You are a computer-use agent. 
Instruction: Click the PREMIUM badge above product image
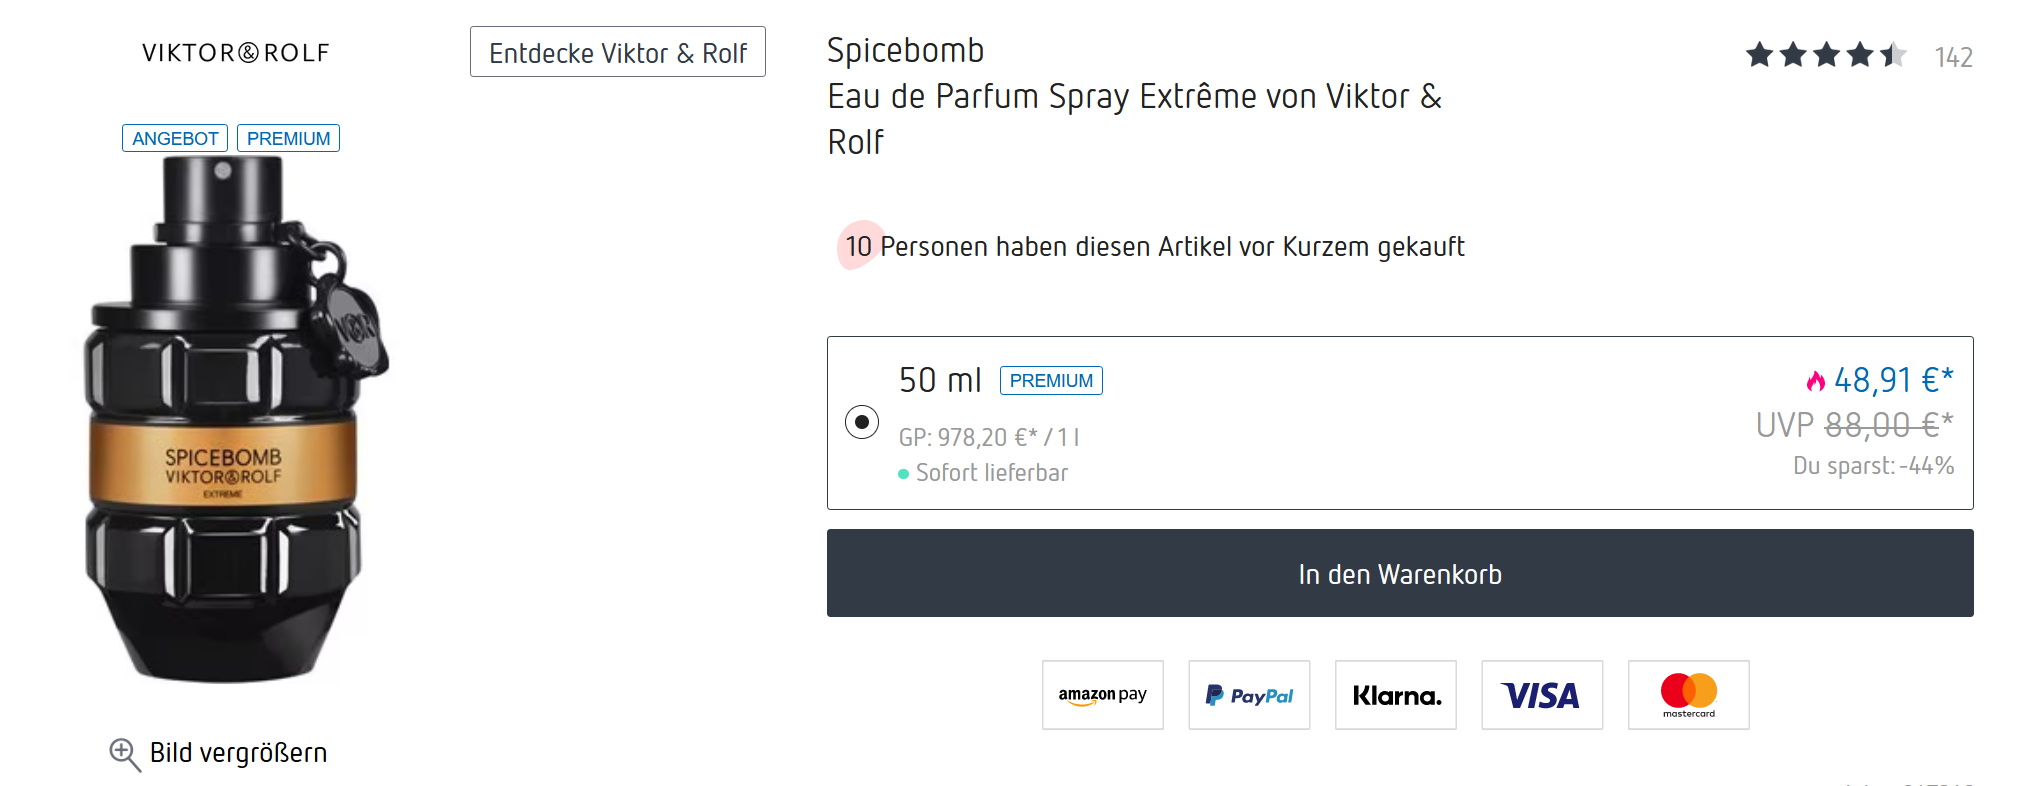pos(288,138)
